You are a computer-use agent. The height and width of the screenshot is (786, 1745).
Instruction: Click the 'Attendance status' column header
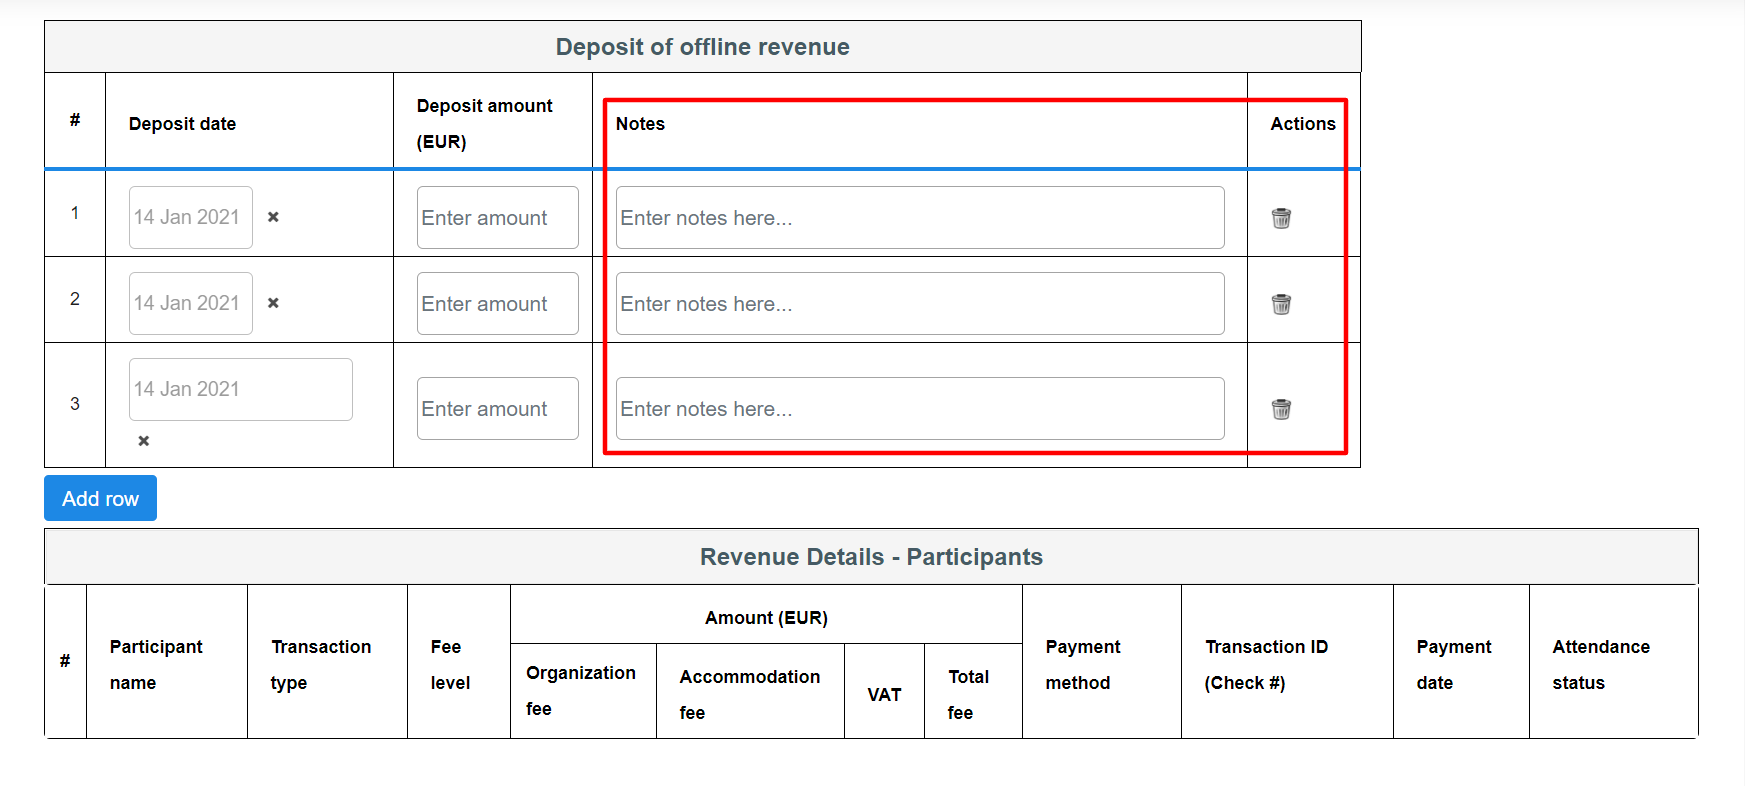pyautogui.click(x=1601, y=665)
